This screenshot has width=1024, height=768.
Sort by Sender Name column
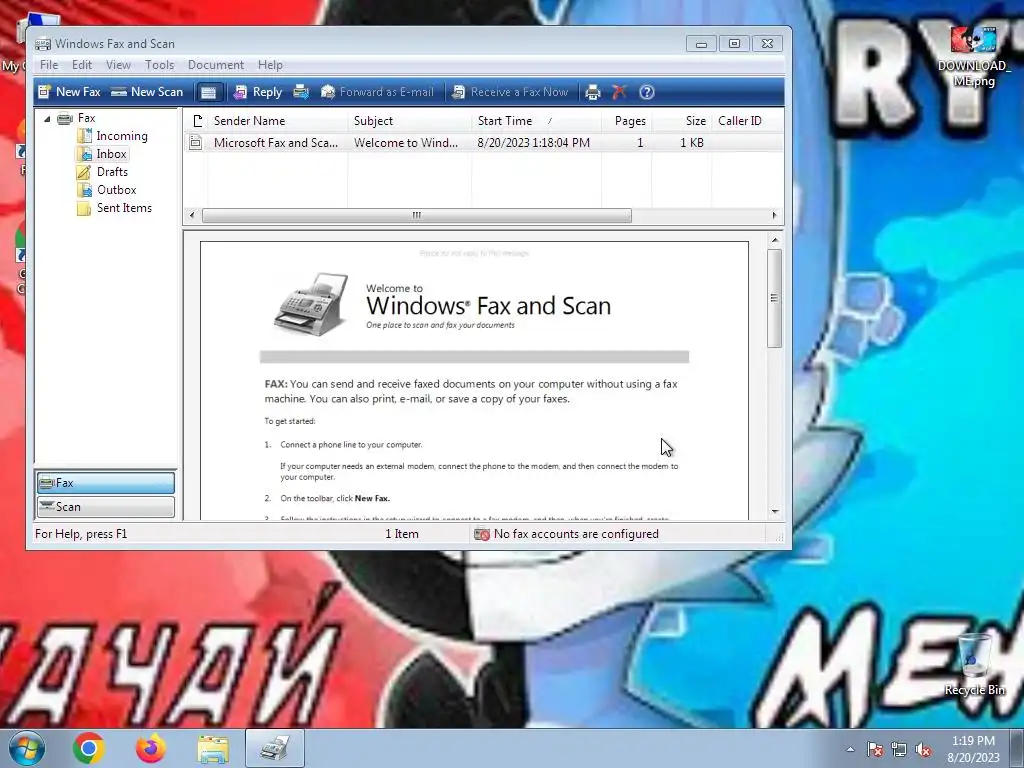[278, 121]
